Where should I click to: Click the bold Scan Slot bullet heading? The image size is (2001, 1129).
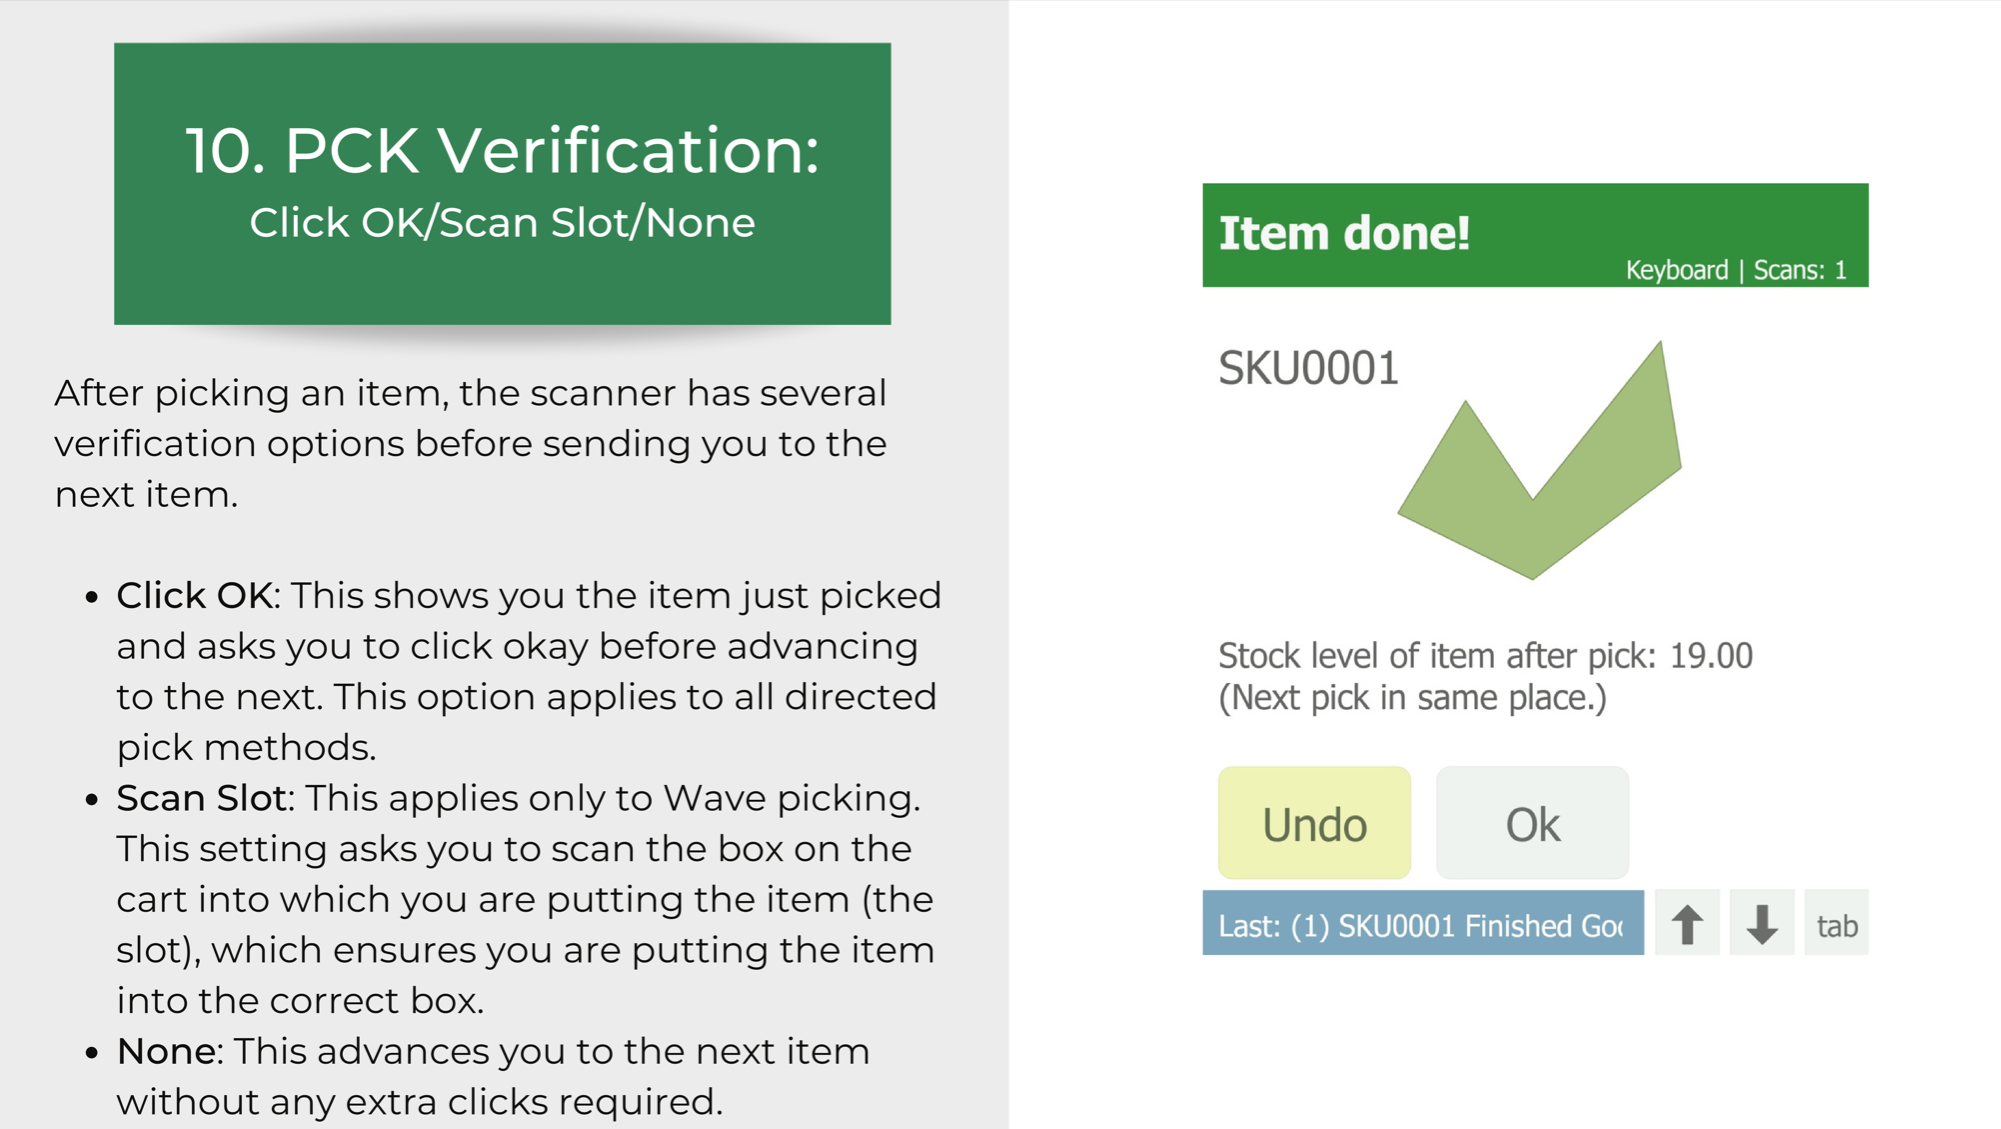(x=202, y=798)
